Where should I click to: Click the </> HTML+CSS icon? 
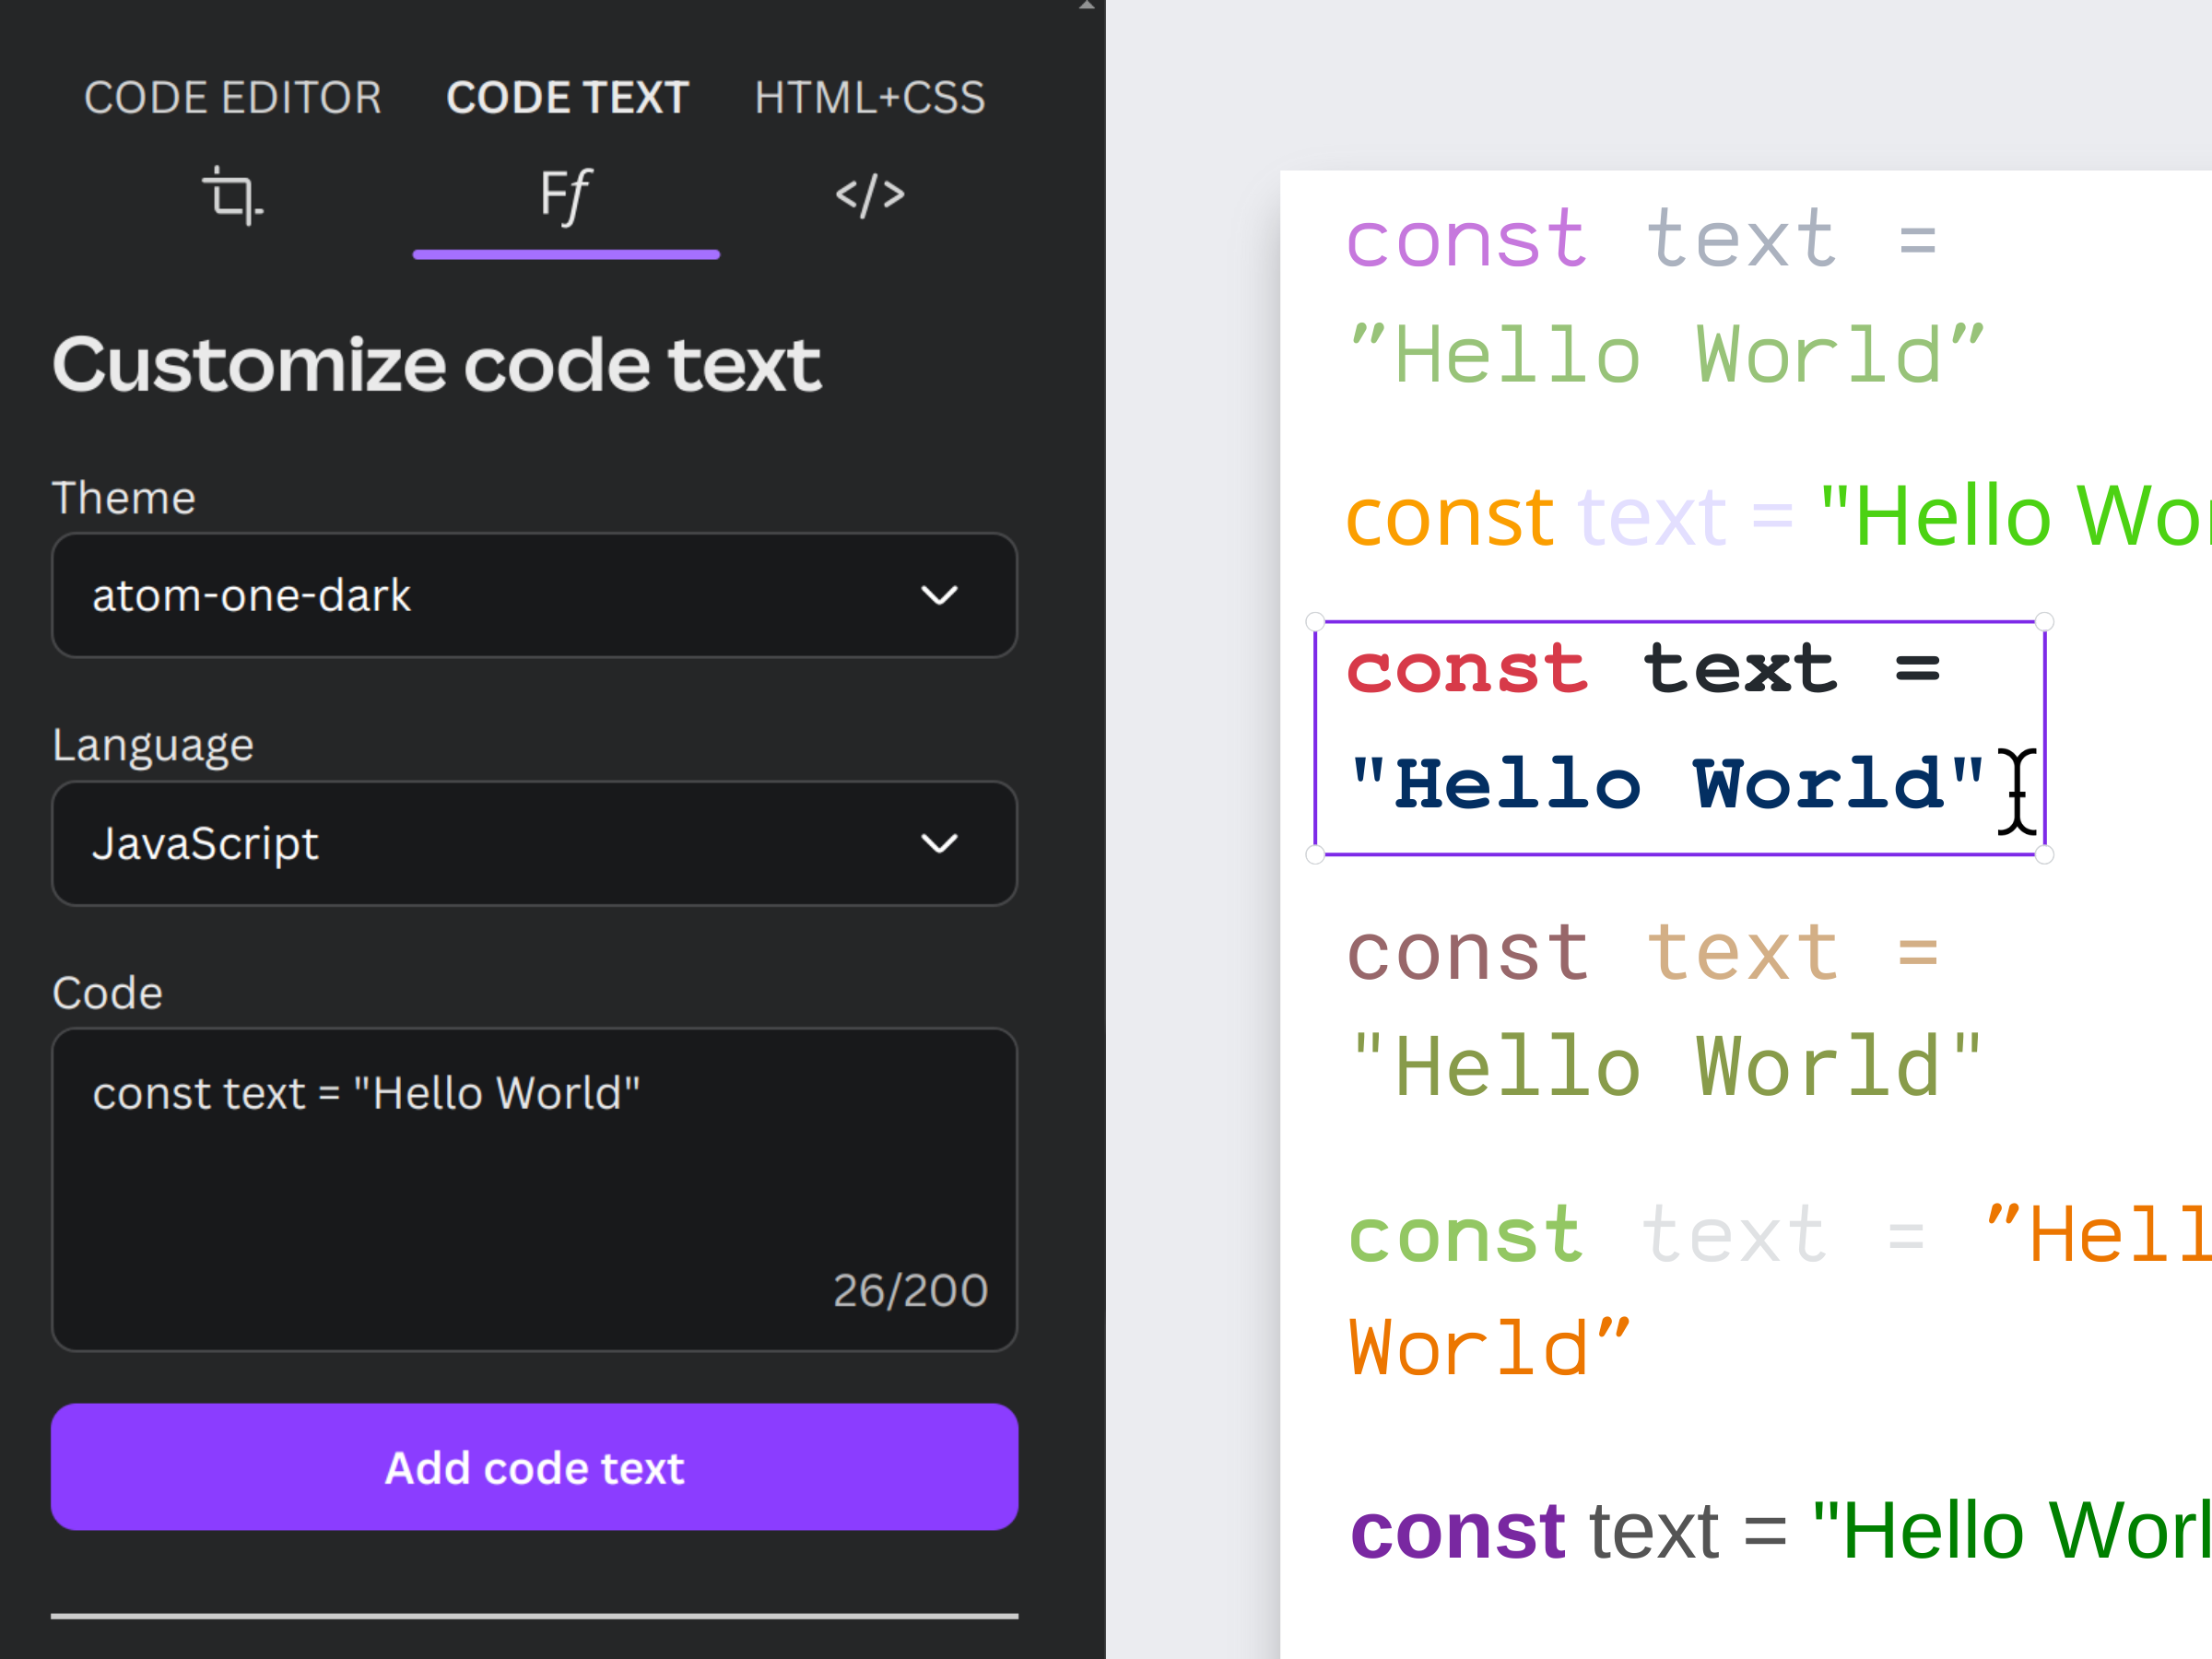(x=870, y=196)
